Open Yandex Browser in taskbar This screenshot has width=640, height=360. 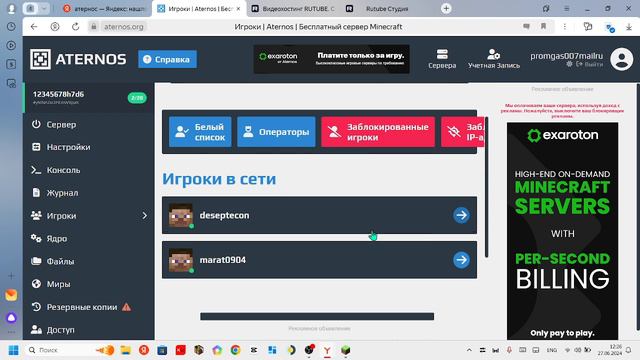tap(327, 350)
